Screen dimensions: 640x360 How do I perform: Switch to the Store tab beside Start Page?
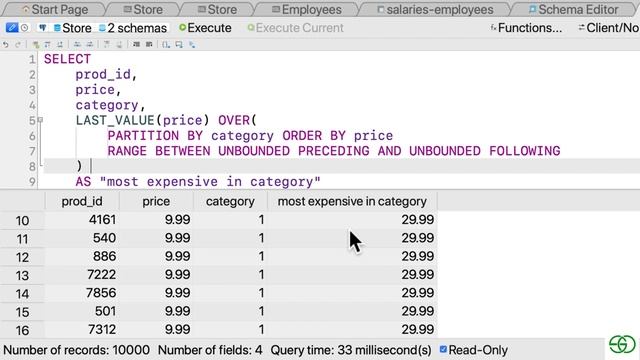point(143,9)
